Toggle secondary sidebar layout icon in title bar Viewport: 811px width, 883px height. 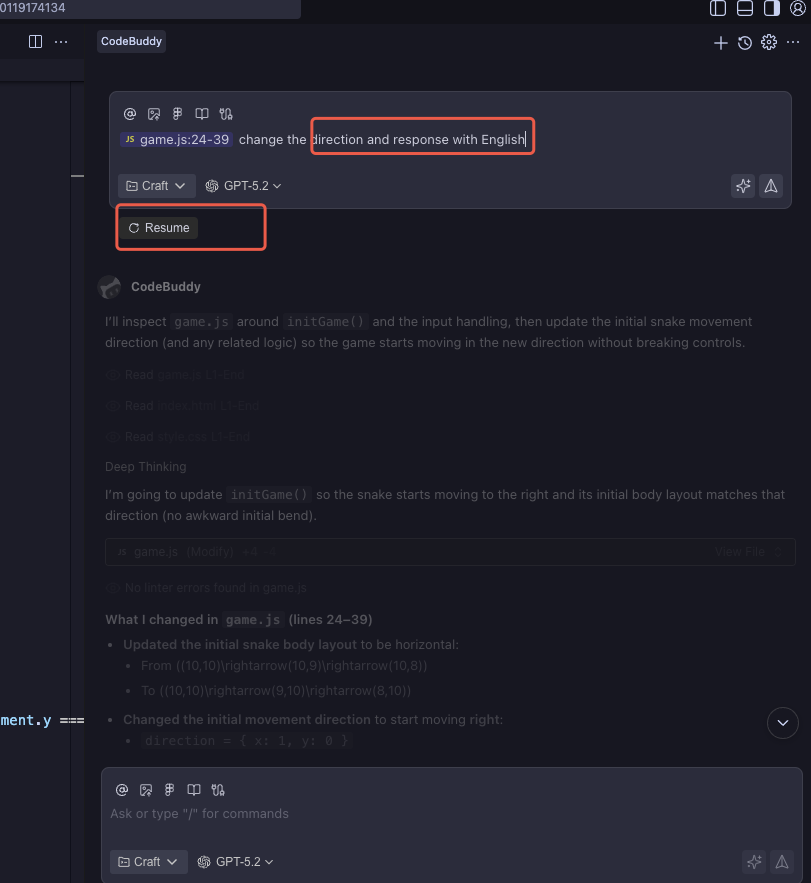772,8
